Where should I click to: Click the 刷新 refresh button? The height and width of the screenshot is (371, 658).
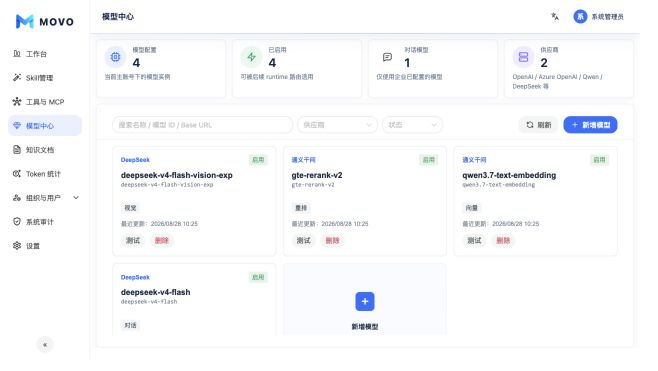pyautogui.click(x=538, y=125)
